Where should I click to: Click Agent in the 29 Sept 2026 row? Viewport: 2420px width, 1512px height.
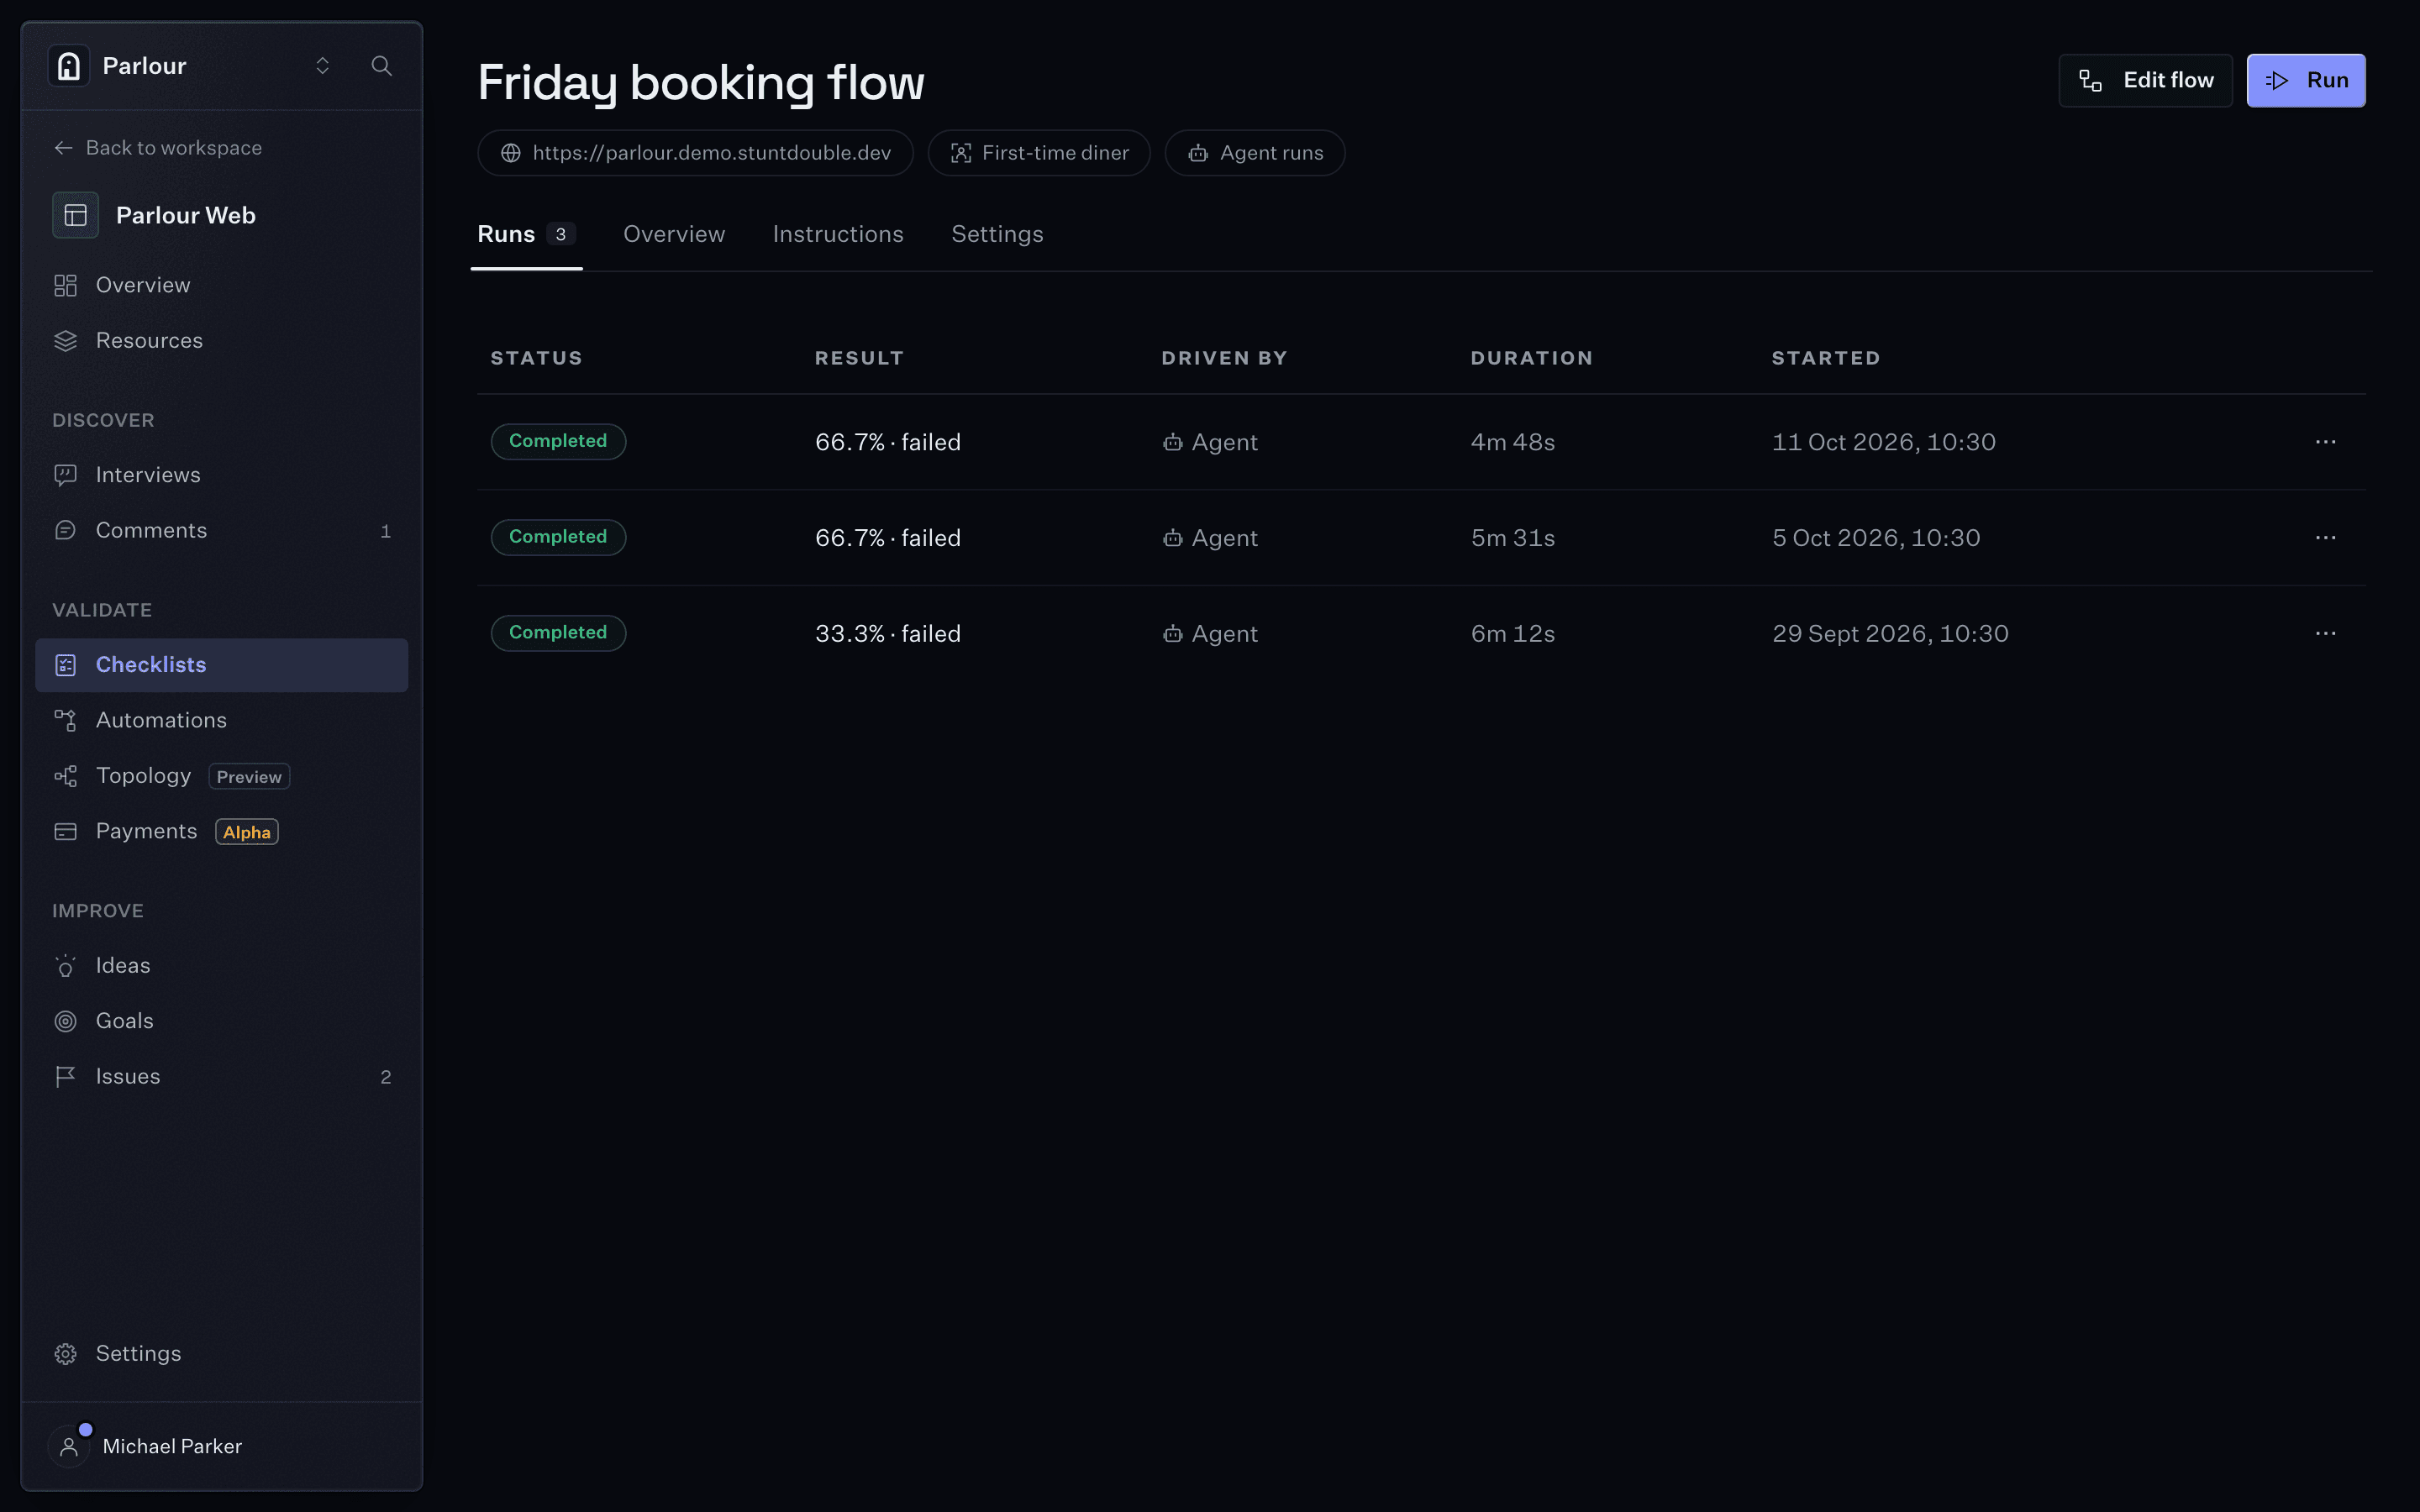(x=1210, y=634)
